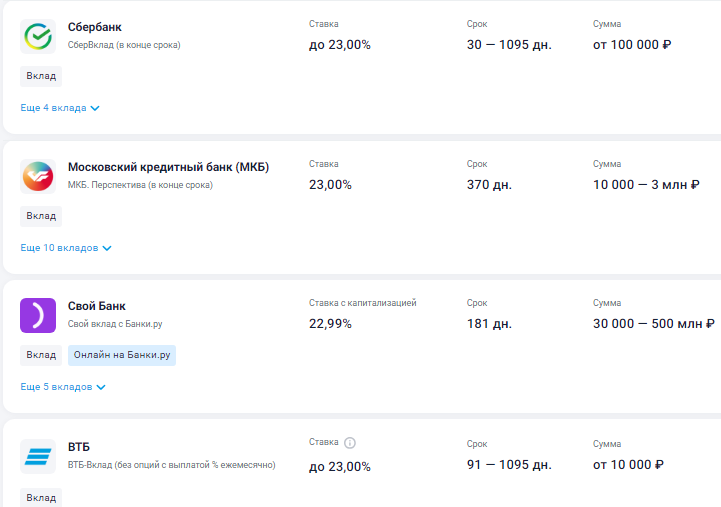Expand «Еще 10 вкладов» under MKB
This screenshot has height=507, width=721.
tap(66, 248)
